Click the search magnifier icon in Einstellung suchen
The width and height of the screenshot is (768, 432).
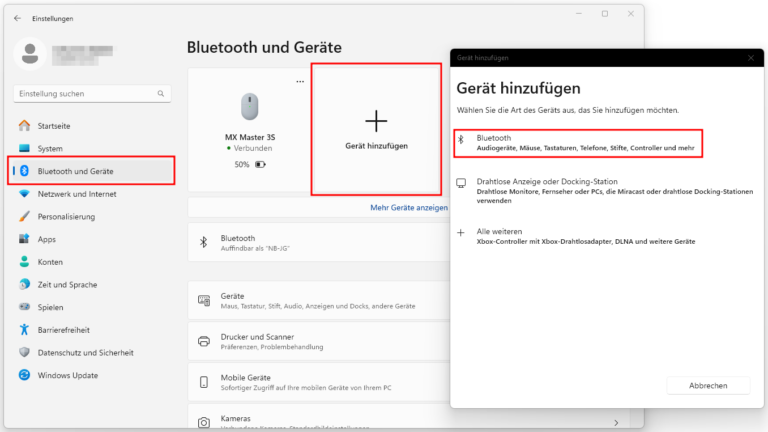tap(160, 93)
